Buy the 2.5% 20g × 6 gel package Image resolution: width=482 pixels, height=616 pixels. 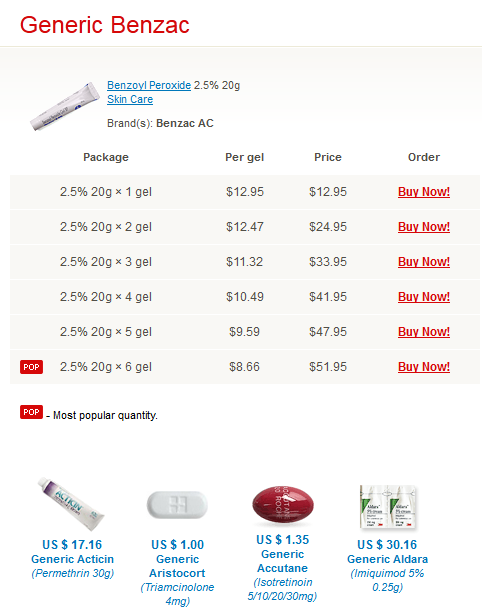(424, 367)
